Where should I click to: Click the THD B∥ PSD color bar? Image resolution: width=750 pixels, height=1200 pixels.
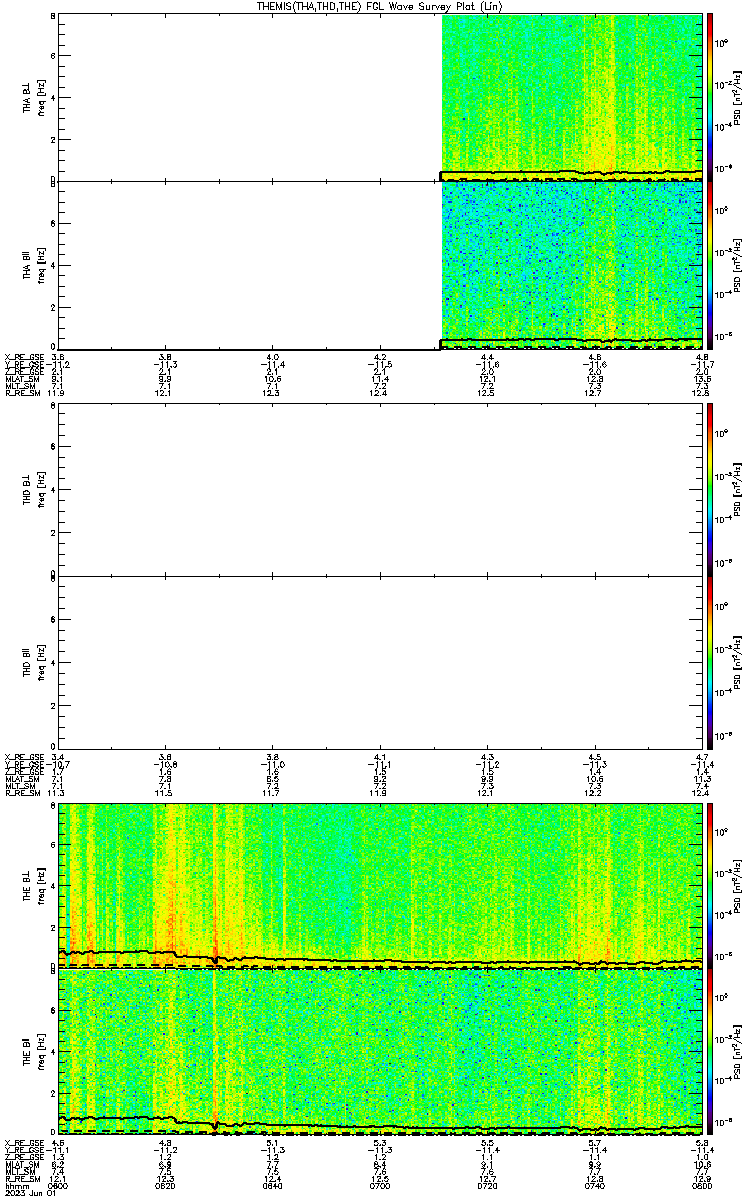[x=711, y=661]
